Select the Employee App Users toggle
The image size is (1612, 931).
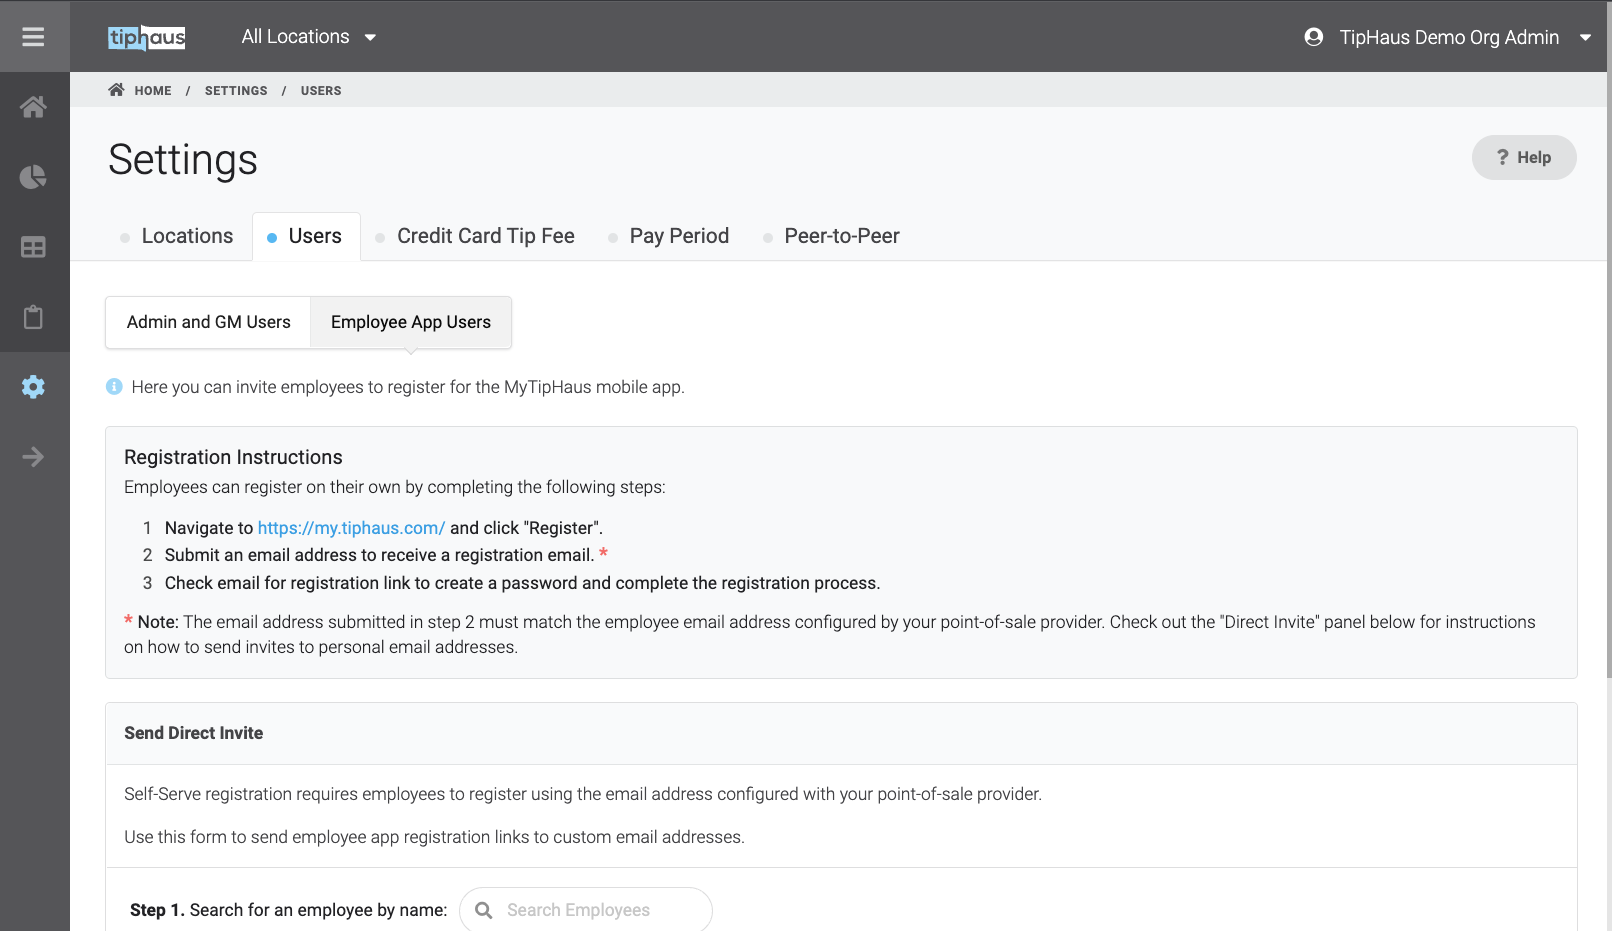pos(410,322)
